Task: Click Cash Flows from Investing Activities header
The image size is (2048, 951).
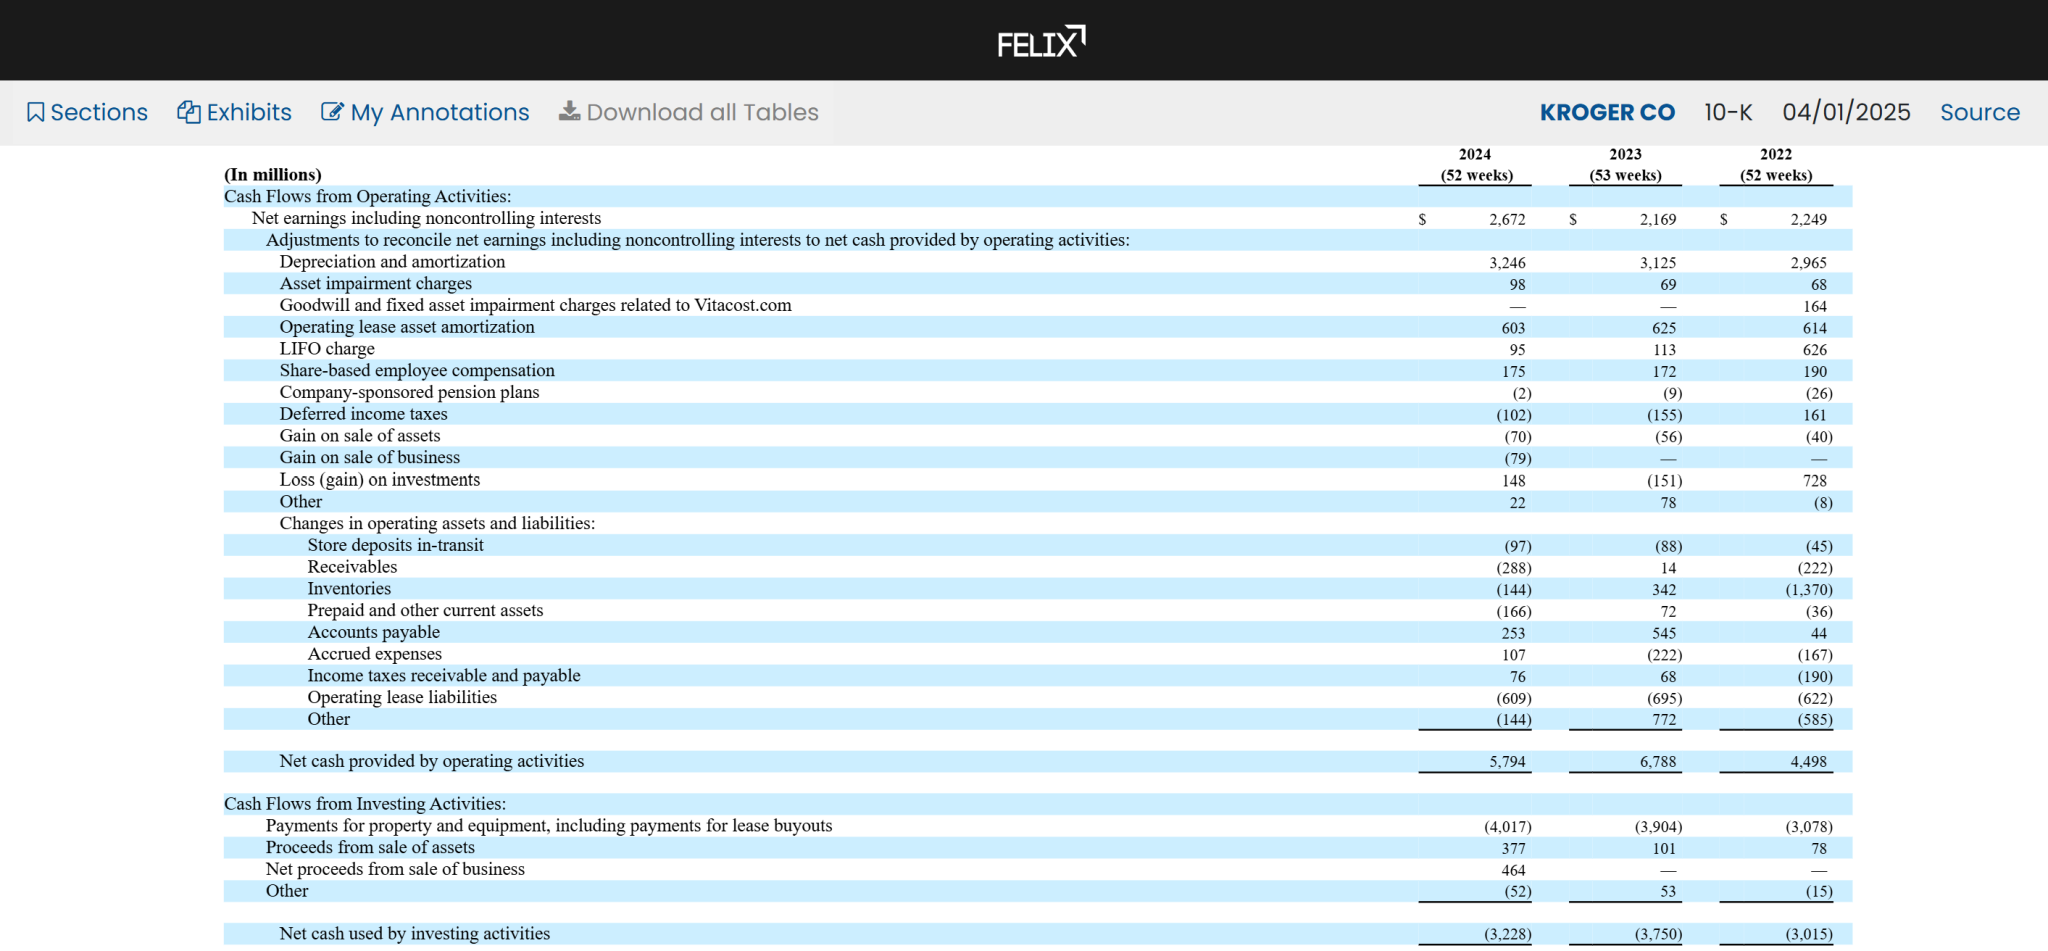Action: coord(365,803)
